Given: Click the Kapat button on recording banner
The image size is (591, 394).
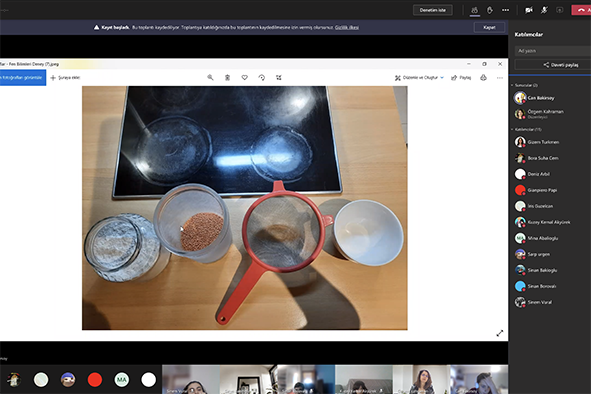Looking at the screenshot, I should pos(489,27).
